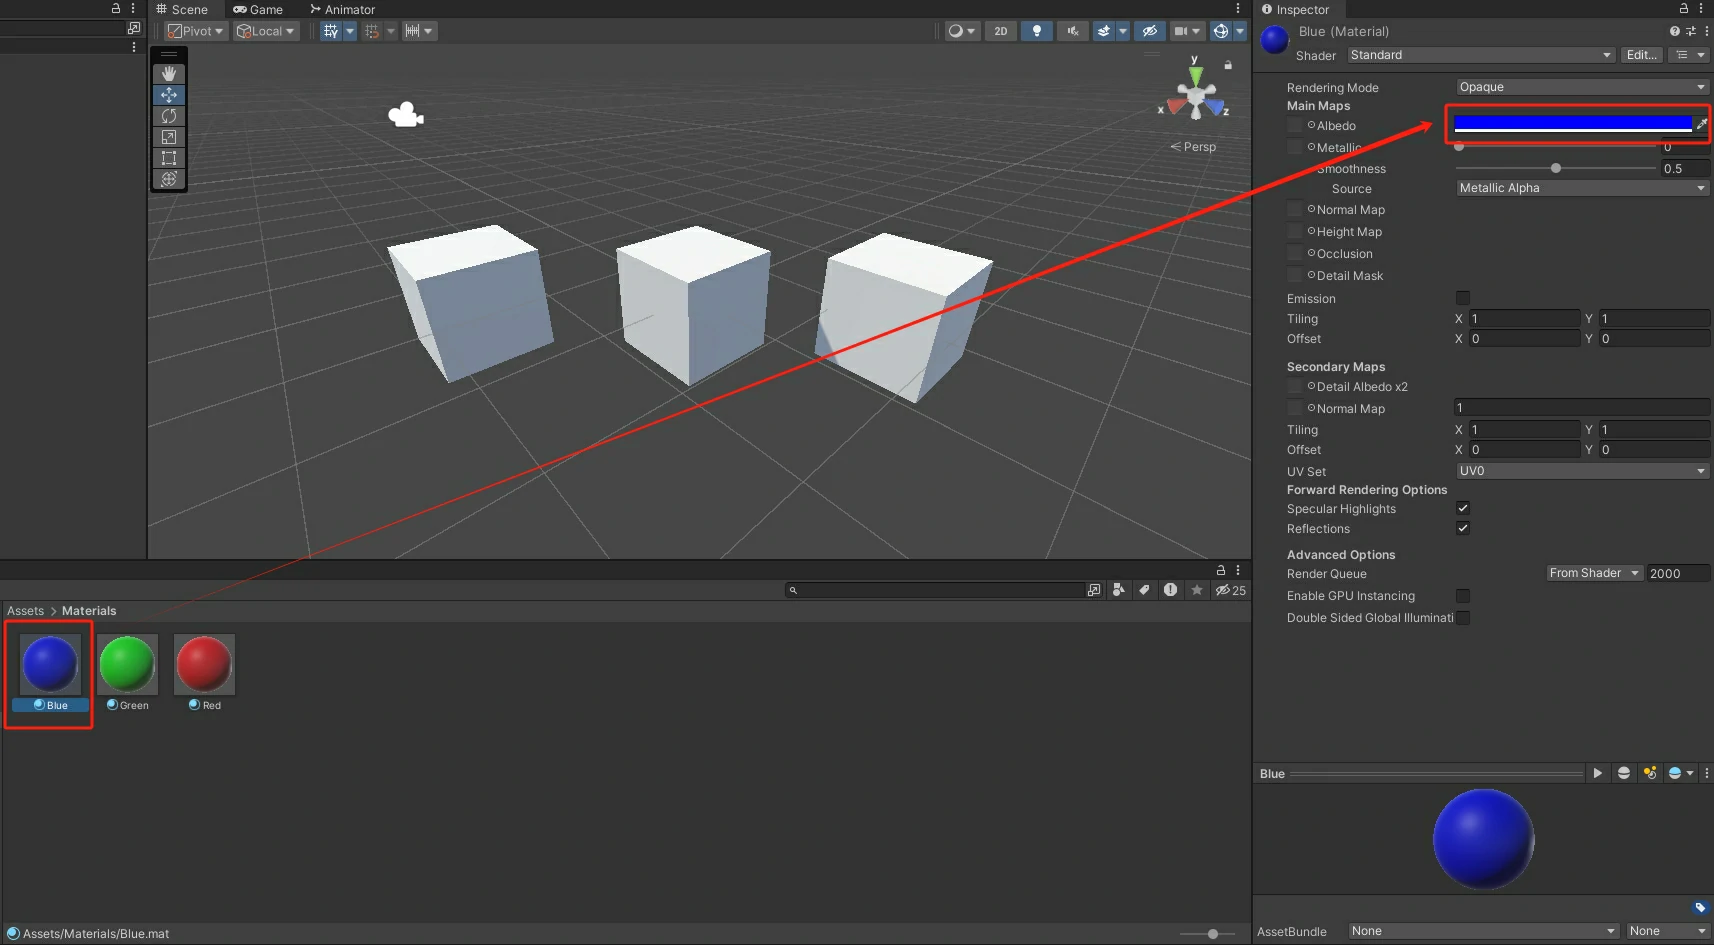1714x945 pixels.
Task: Select the Transform tool
Action: 169,179
